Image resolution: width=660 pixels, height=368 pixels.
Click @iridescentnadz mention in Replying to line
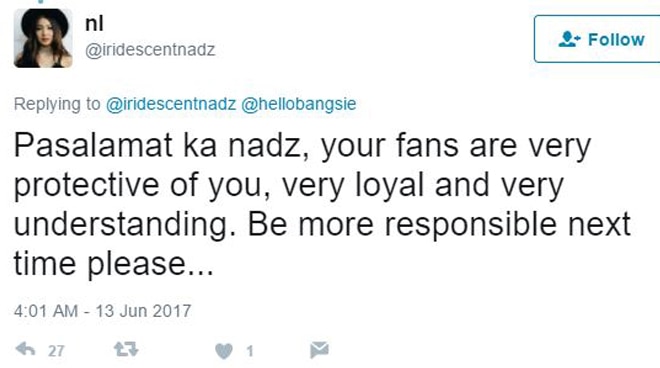170,104
